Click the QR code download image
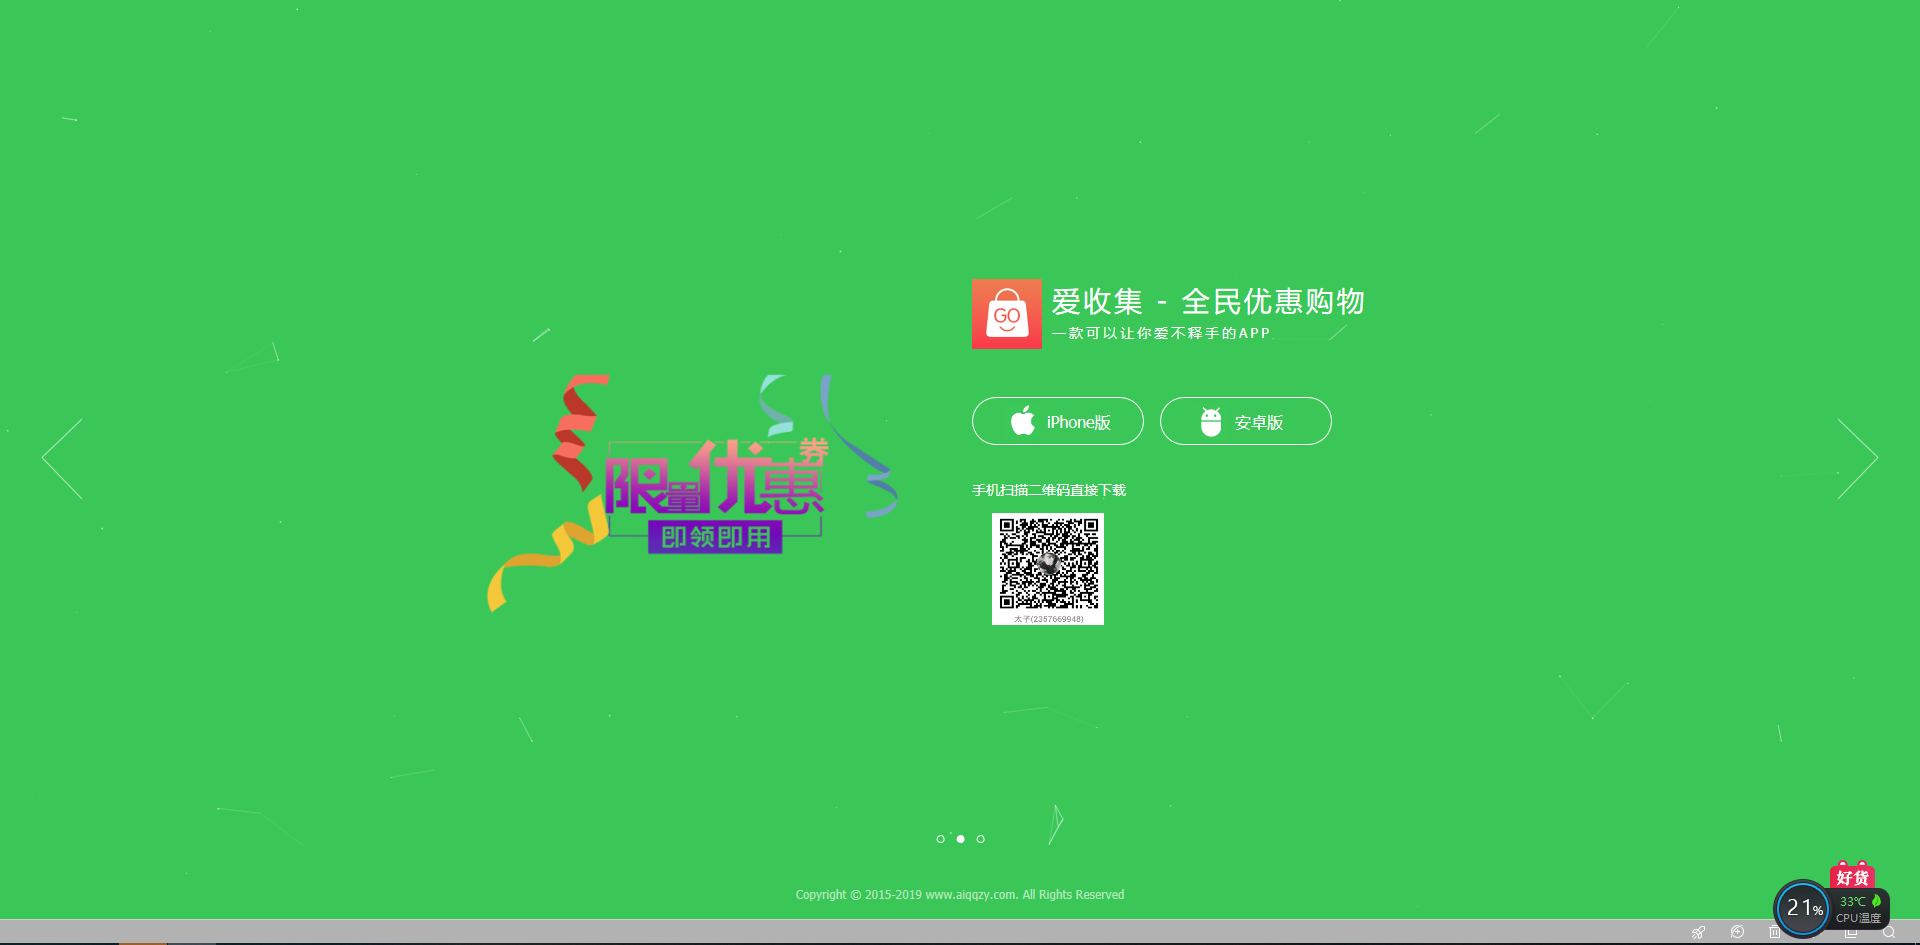The image size is (1920, 945). [x=1047, y=568]
